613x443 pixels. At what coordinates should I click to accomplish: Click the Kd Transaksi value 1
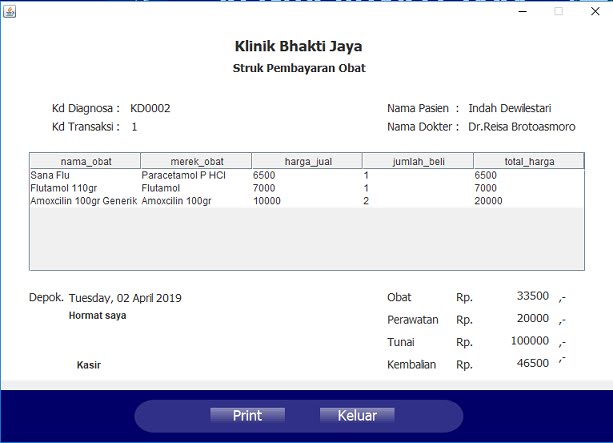(x=134, y=127)
